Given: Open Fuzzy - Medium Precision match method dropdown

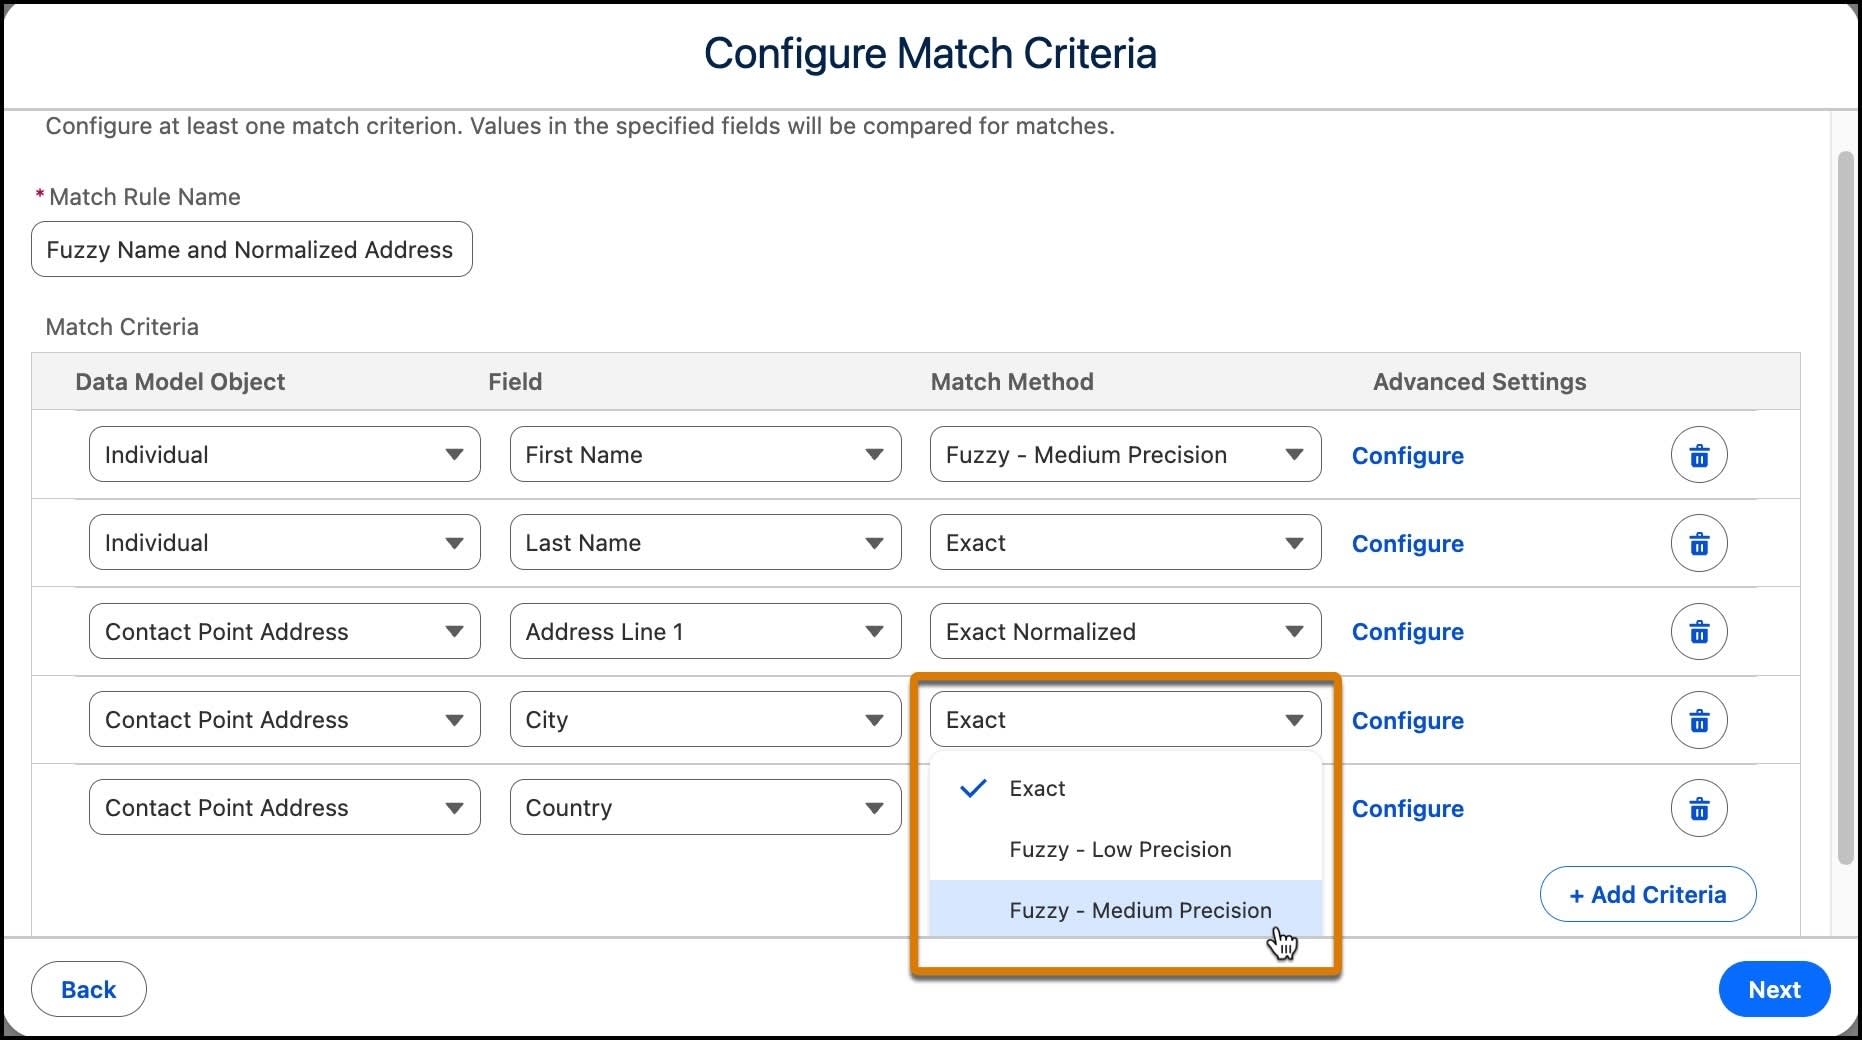Looking at the screenshot, I should click(1125, 455).
